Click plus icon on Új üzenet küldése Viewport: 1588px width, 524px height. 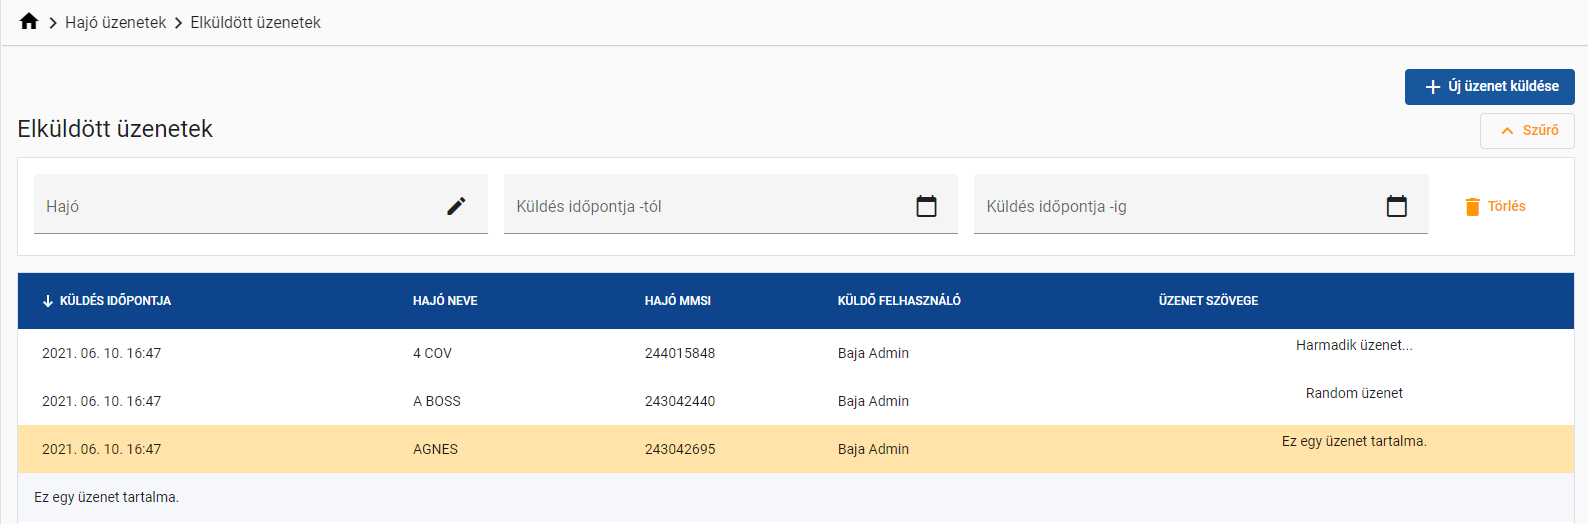tap(1432, 87)
